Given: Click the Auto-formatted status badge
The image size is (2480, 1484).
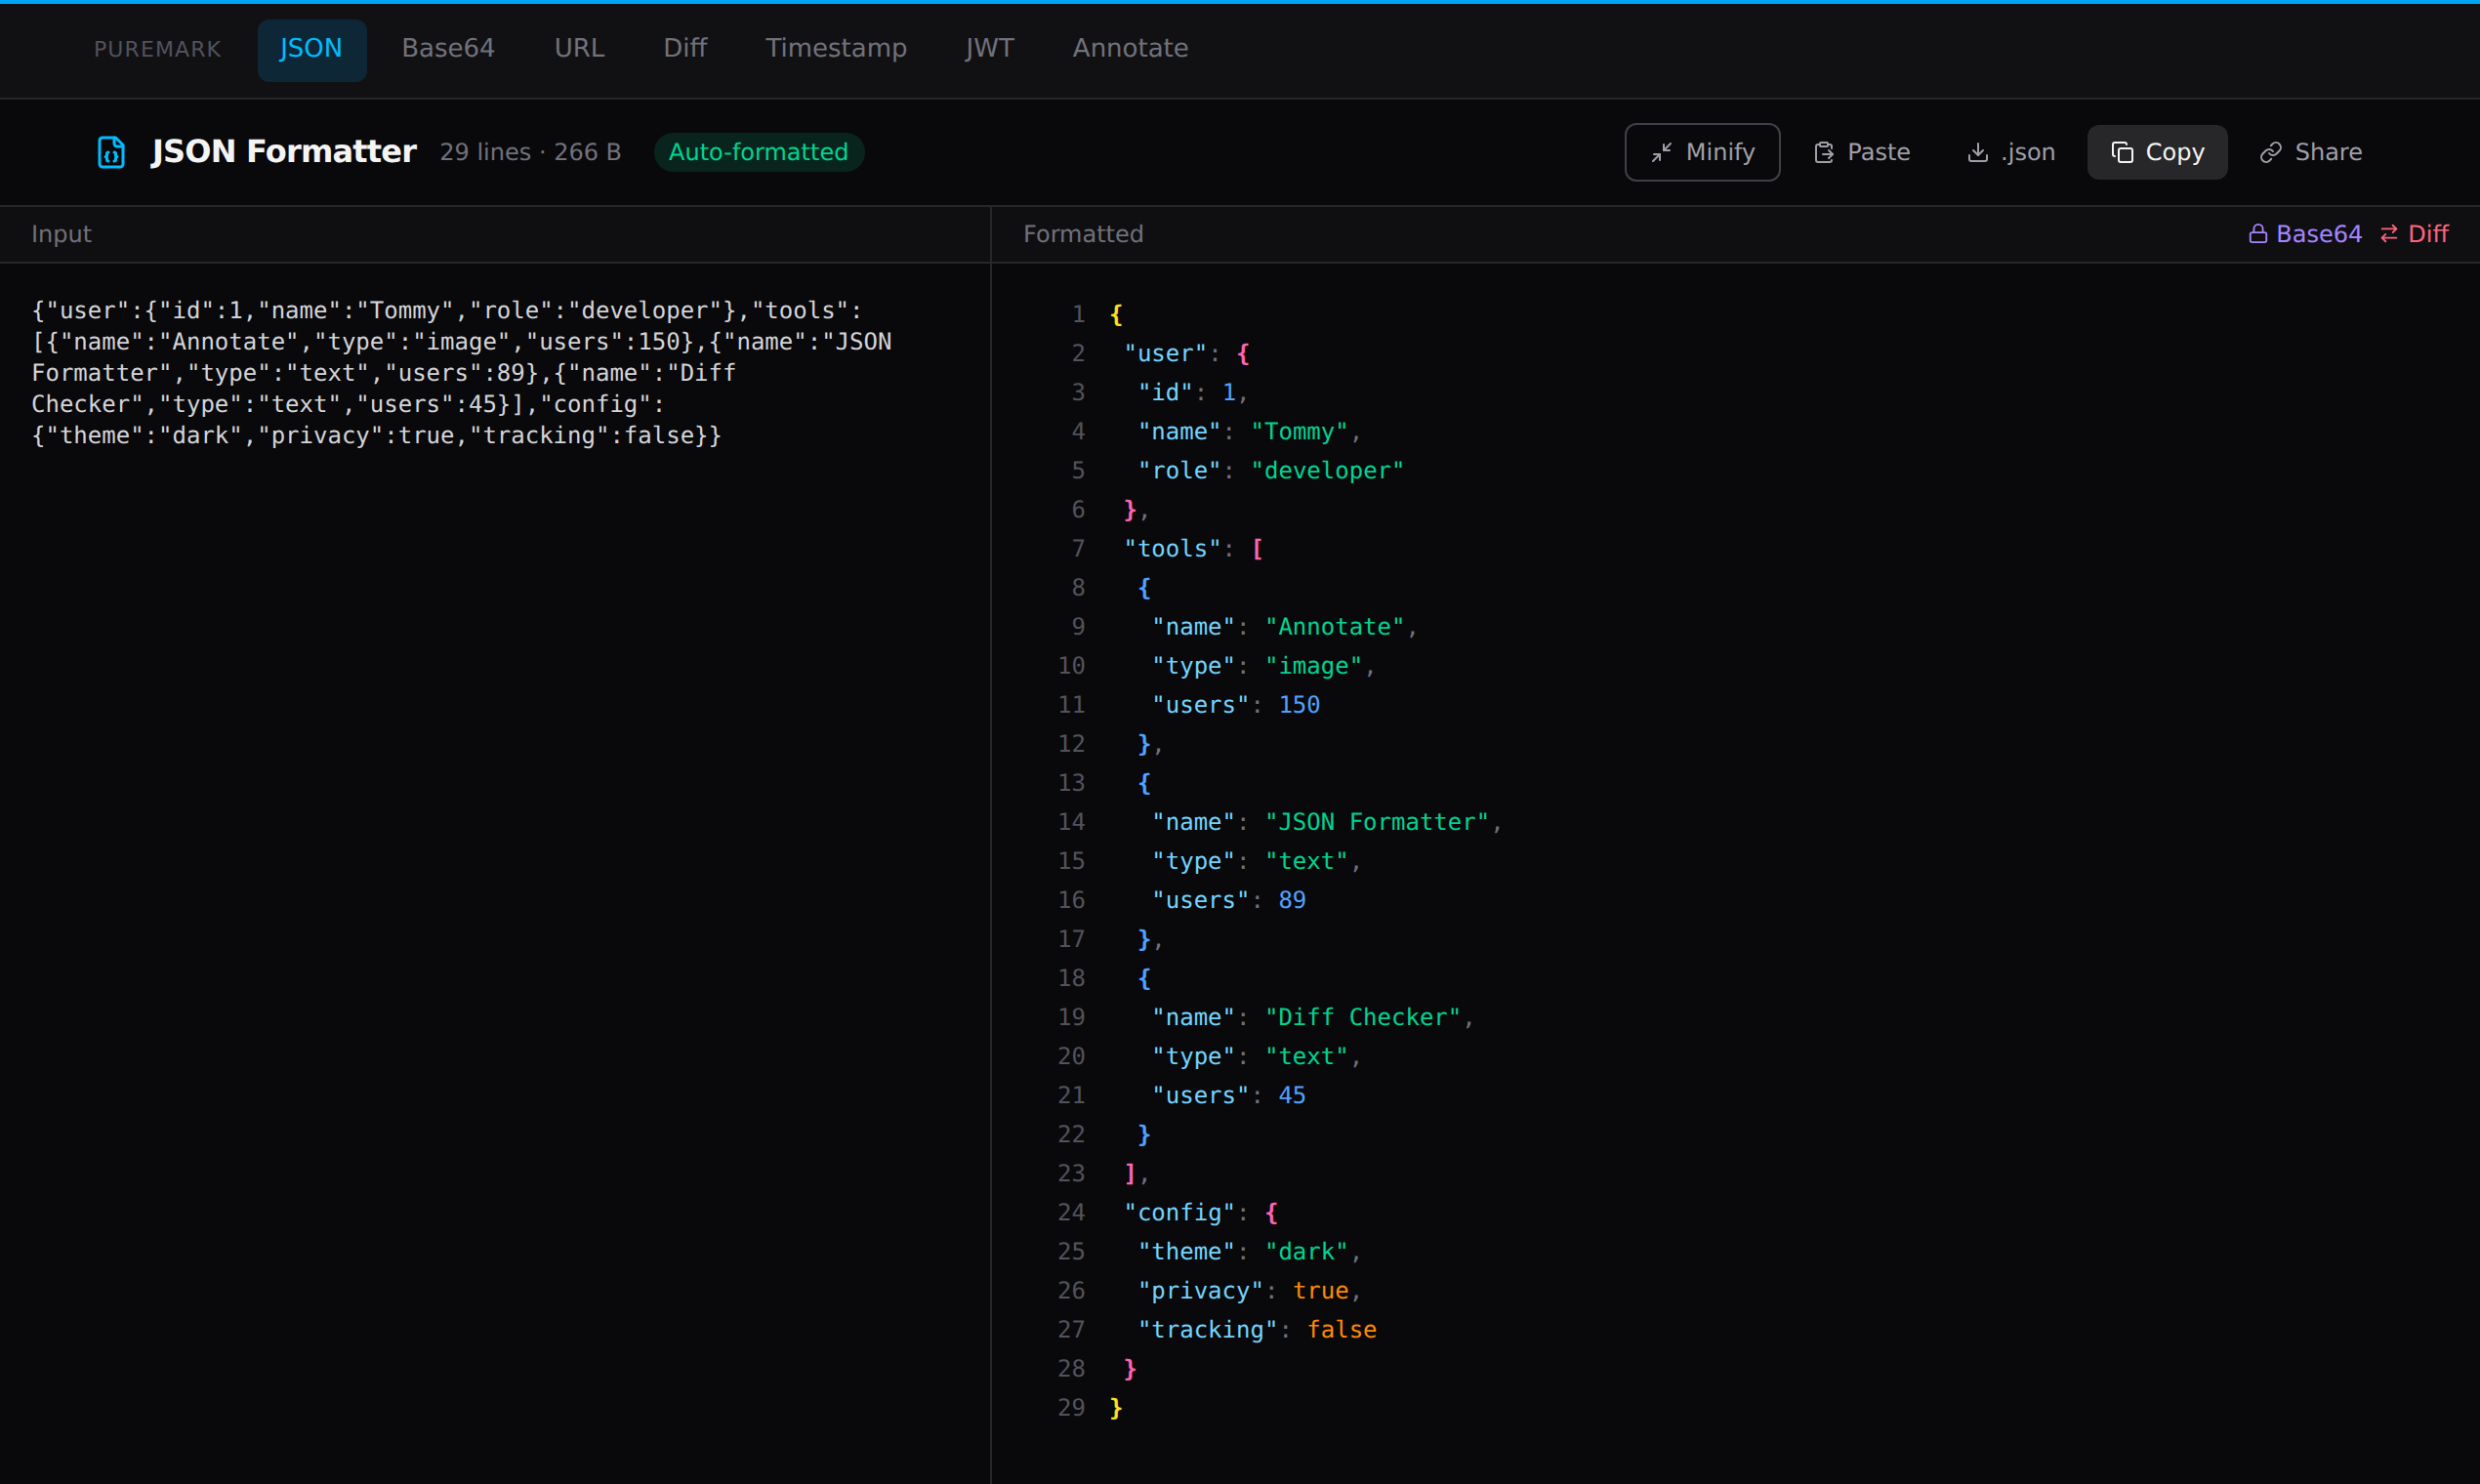Looking at the screenshot, I should point(758,152).
